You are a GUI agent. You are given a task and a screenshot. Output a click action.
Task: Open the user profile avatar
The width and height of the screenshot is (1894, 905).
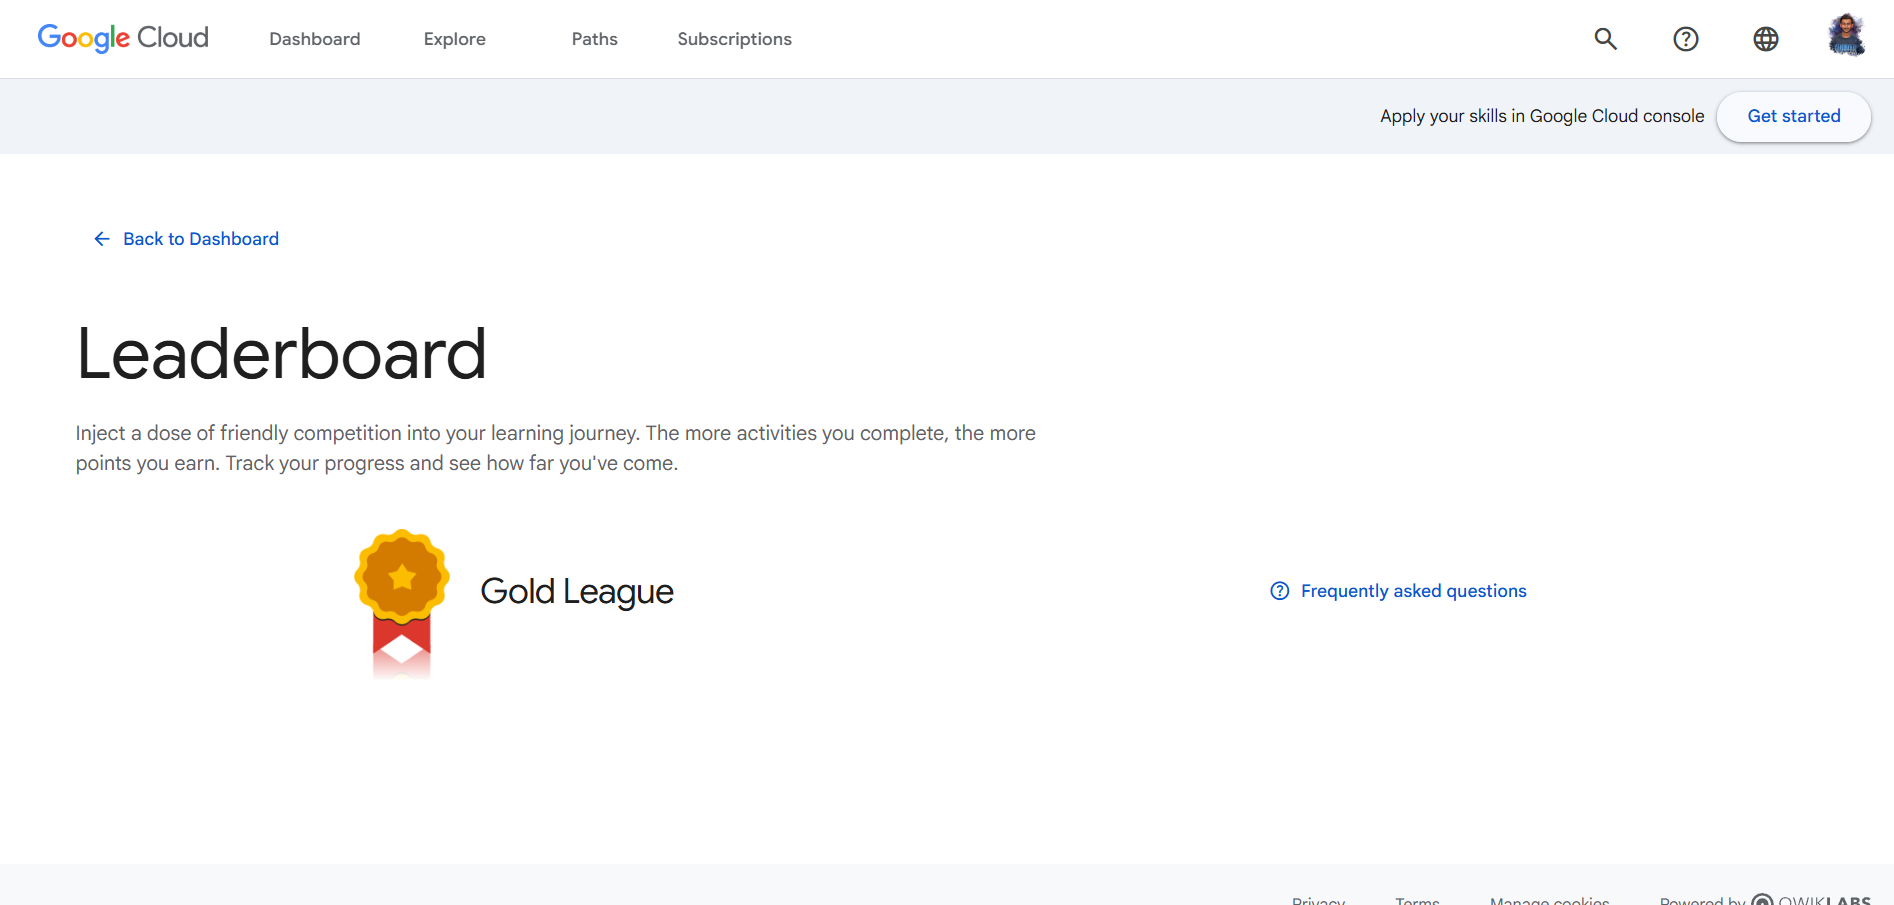pyautogui.click(x=1846, y=36)
